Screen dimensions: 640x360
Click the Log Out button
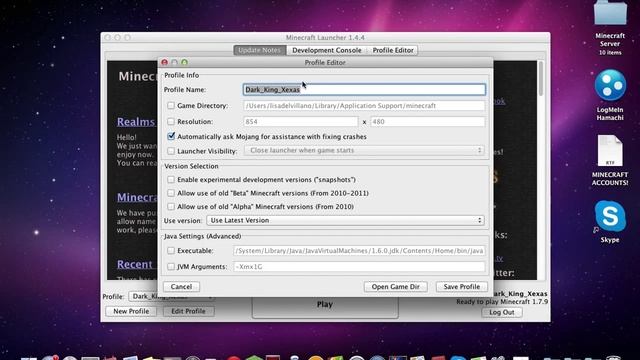tap(502, 313)
